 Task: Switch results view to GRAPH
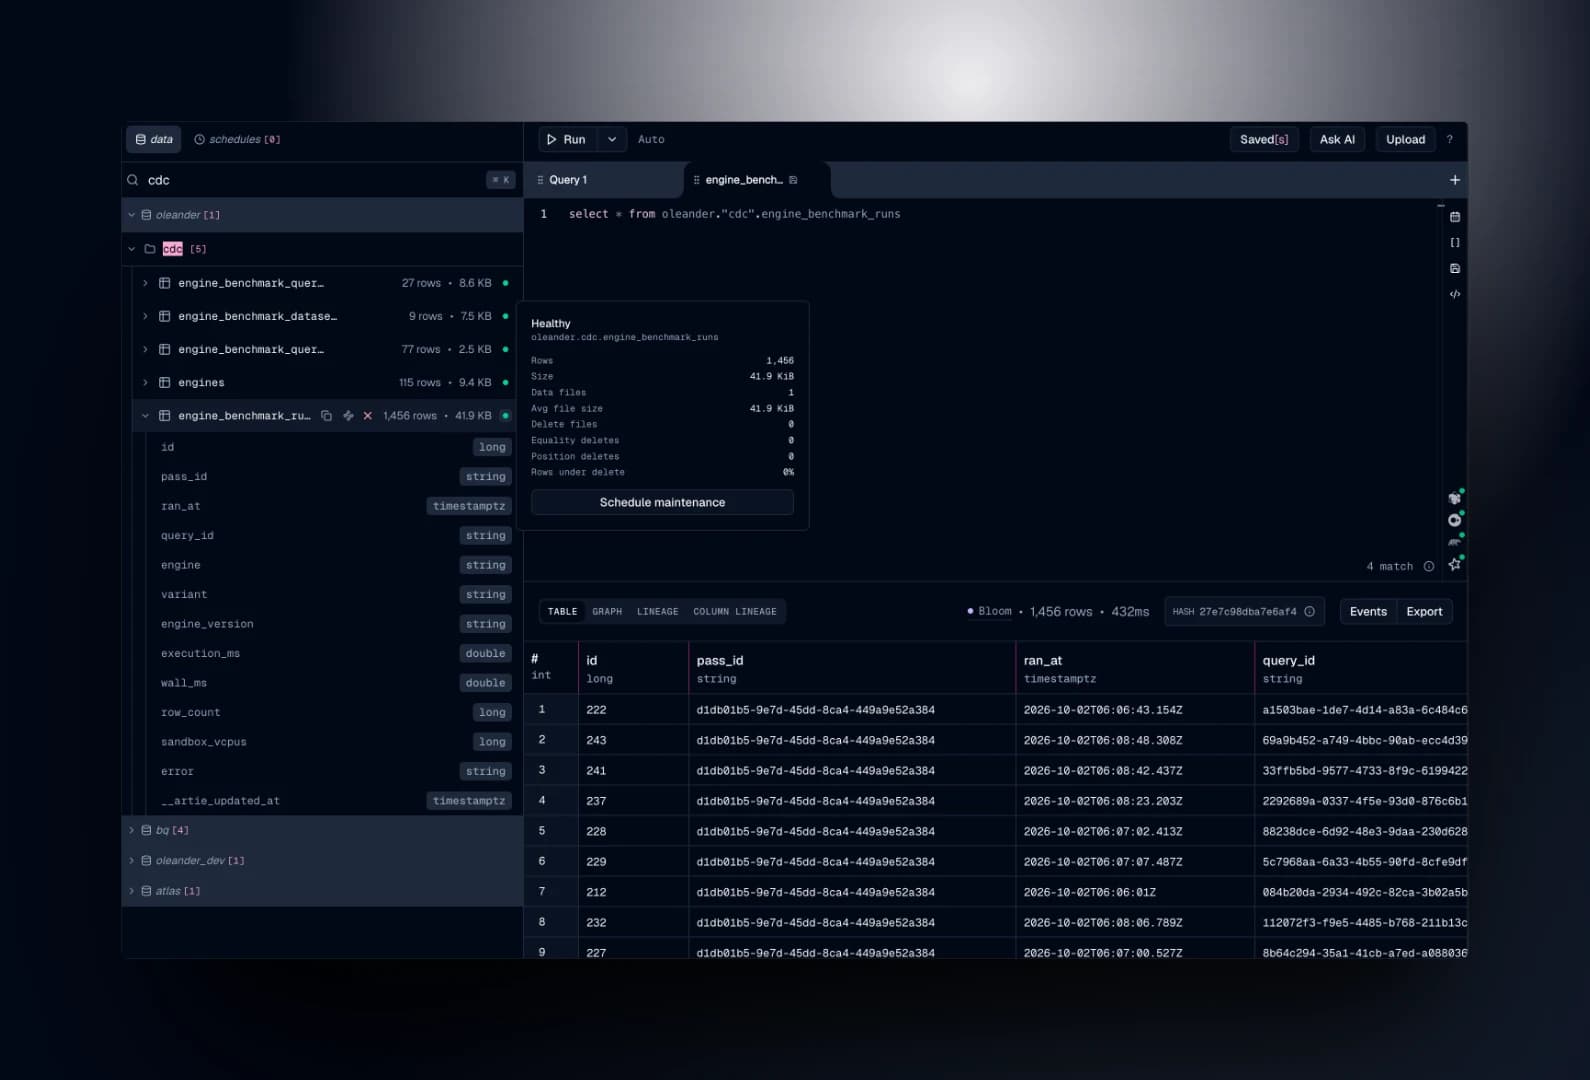[x=607, y=612]
